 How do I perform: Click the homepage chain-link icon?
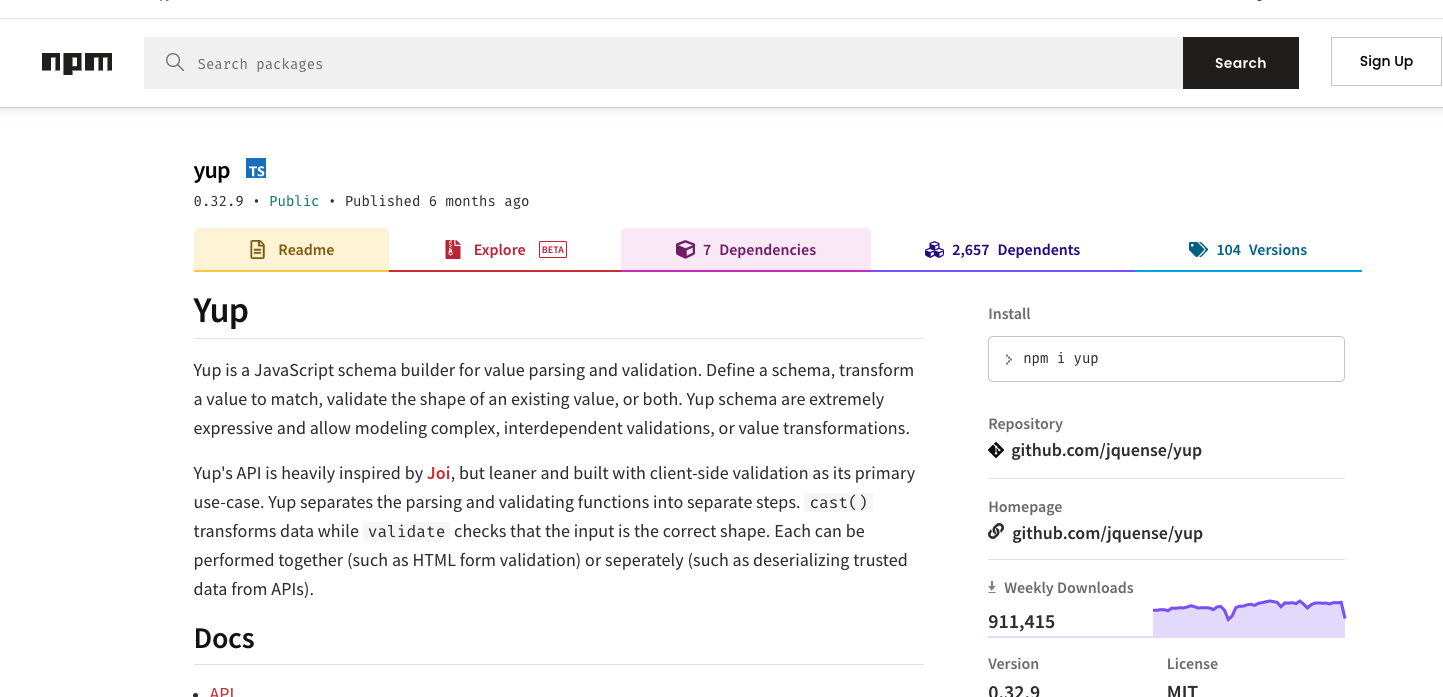click(x=996, y=532)
